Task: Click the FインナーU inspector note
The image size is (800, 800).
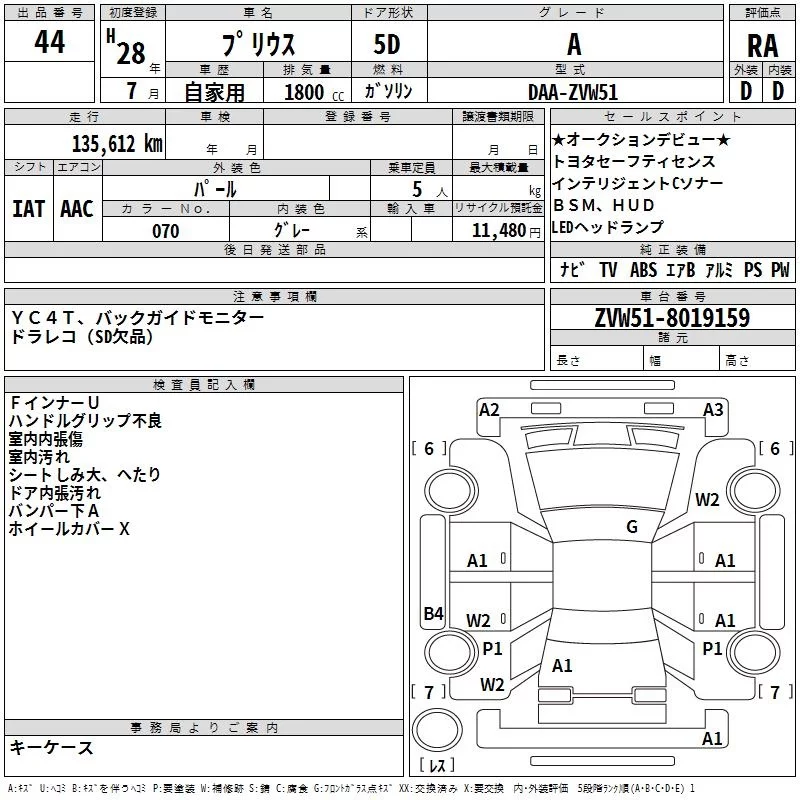Action: point(54,403)
